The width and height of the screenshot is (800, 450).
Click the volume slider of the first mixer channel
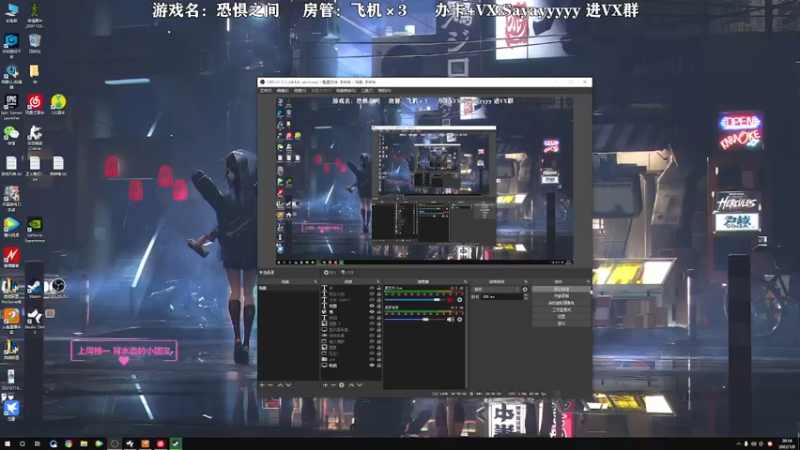click(414, 299)
